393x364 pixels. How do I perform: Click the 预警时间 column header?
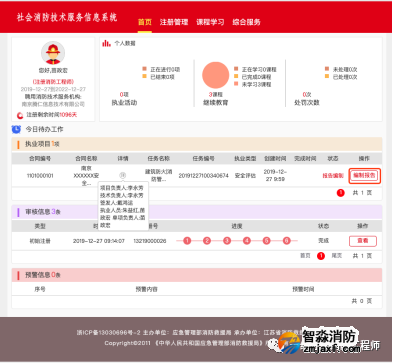(x=303, y=289)
